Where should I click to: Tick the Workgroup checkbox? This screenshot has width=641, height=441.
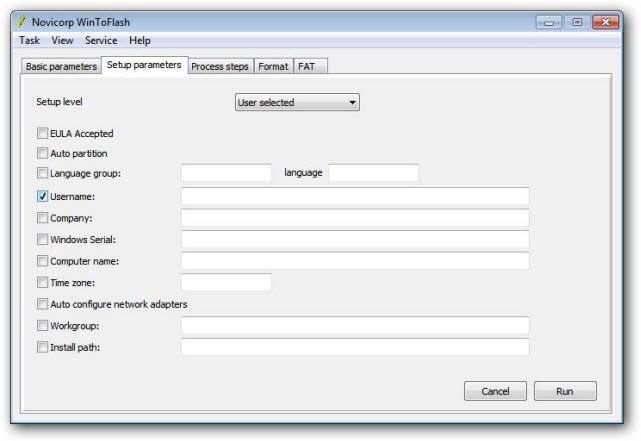[43, 326]
